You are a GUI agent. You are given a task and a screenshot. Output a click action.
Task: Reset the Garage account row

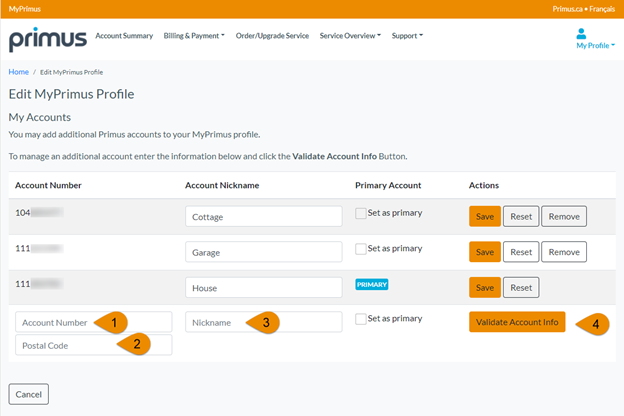coord(521,252)
